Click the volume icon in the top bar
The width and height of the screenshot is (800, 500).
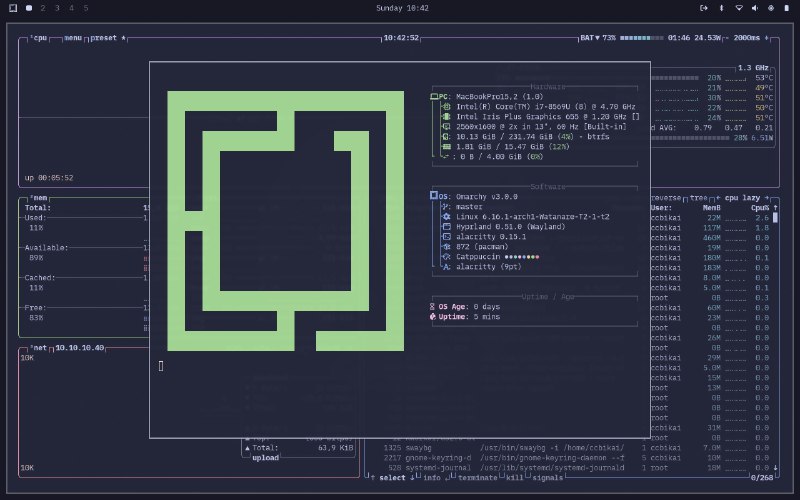pos(754,8)
